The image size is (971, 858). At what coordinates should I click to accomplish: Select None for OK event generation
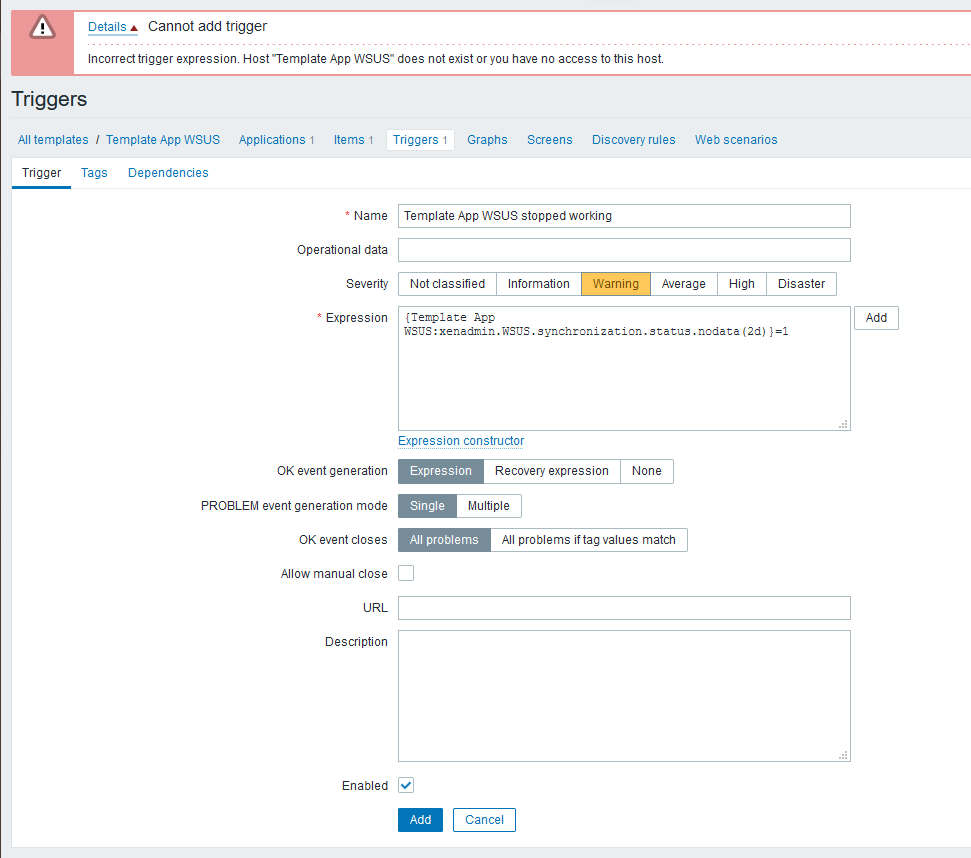click(x=647, y=471)
